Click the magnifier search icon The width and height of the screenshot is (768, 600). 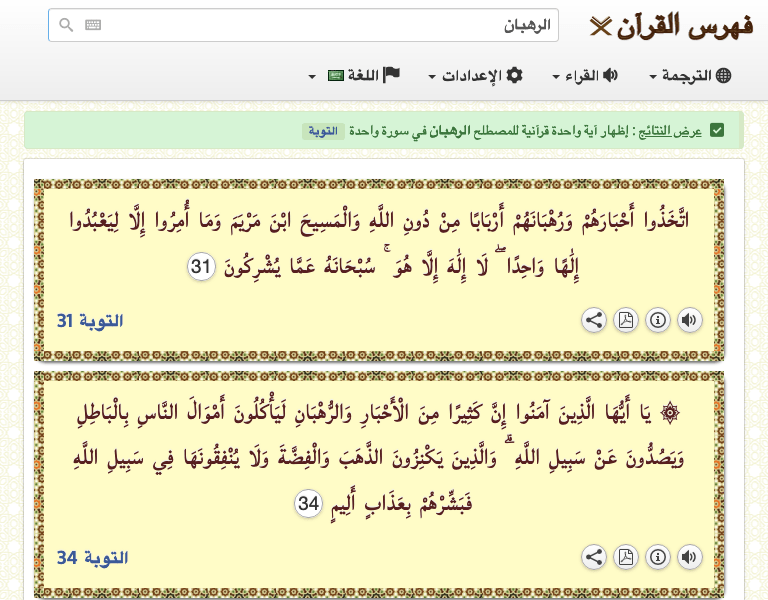[x=66, y=24]
